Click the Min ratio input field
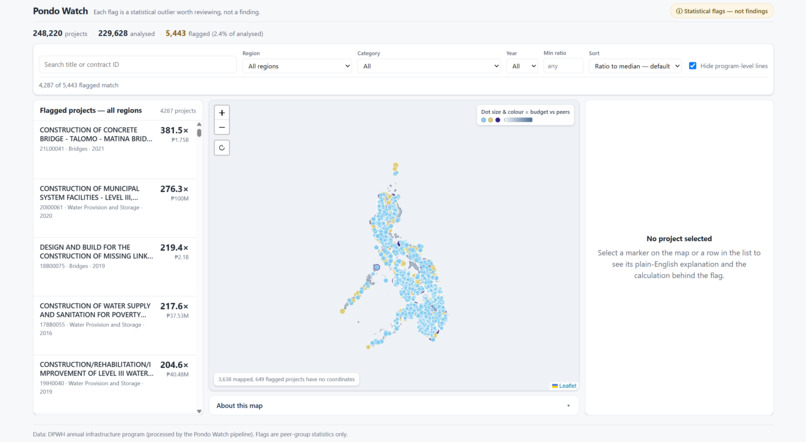 point(563,66)
